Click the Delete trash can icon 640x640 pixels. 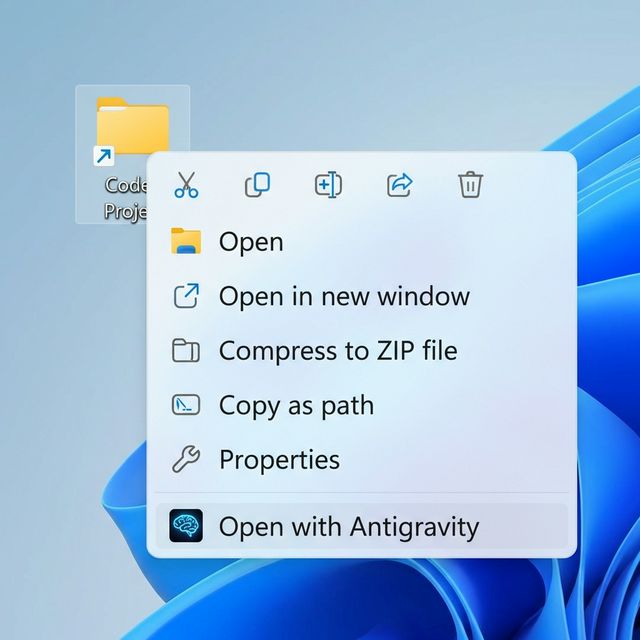tap(470, 185)
